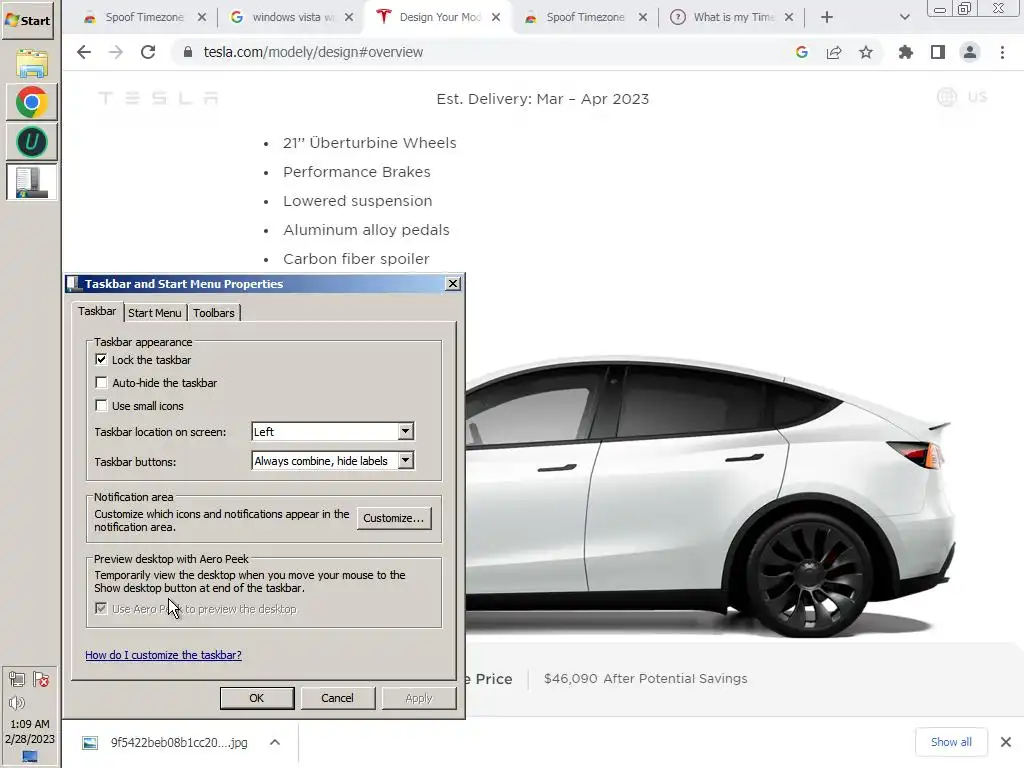Bookmark this page with the star

pos(866,52)
